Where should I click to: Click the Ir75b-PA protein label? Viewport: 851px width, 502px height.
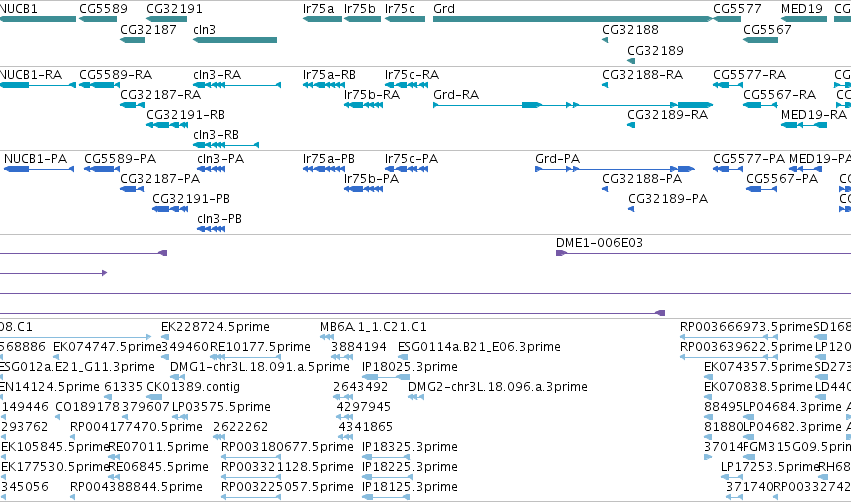(x=371, y=179)
